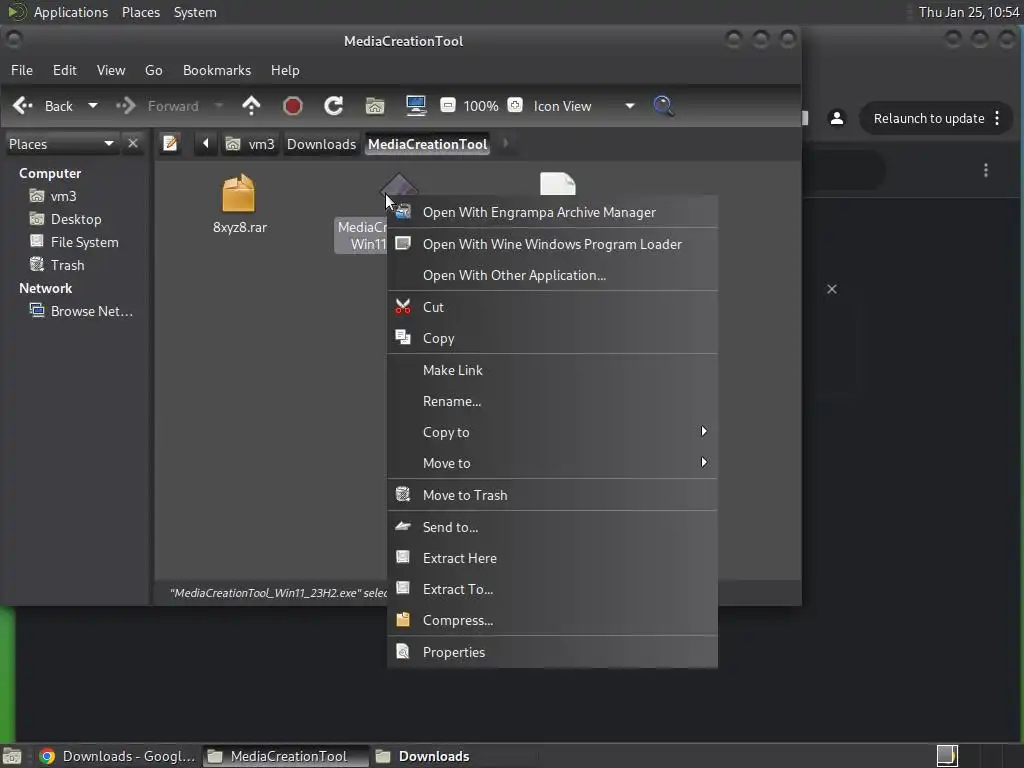Expand the Move to submenu
This screenshot has height=768, width=1024.
552,463
